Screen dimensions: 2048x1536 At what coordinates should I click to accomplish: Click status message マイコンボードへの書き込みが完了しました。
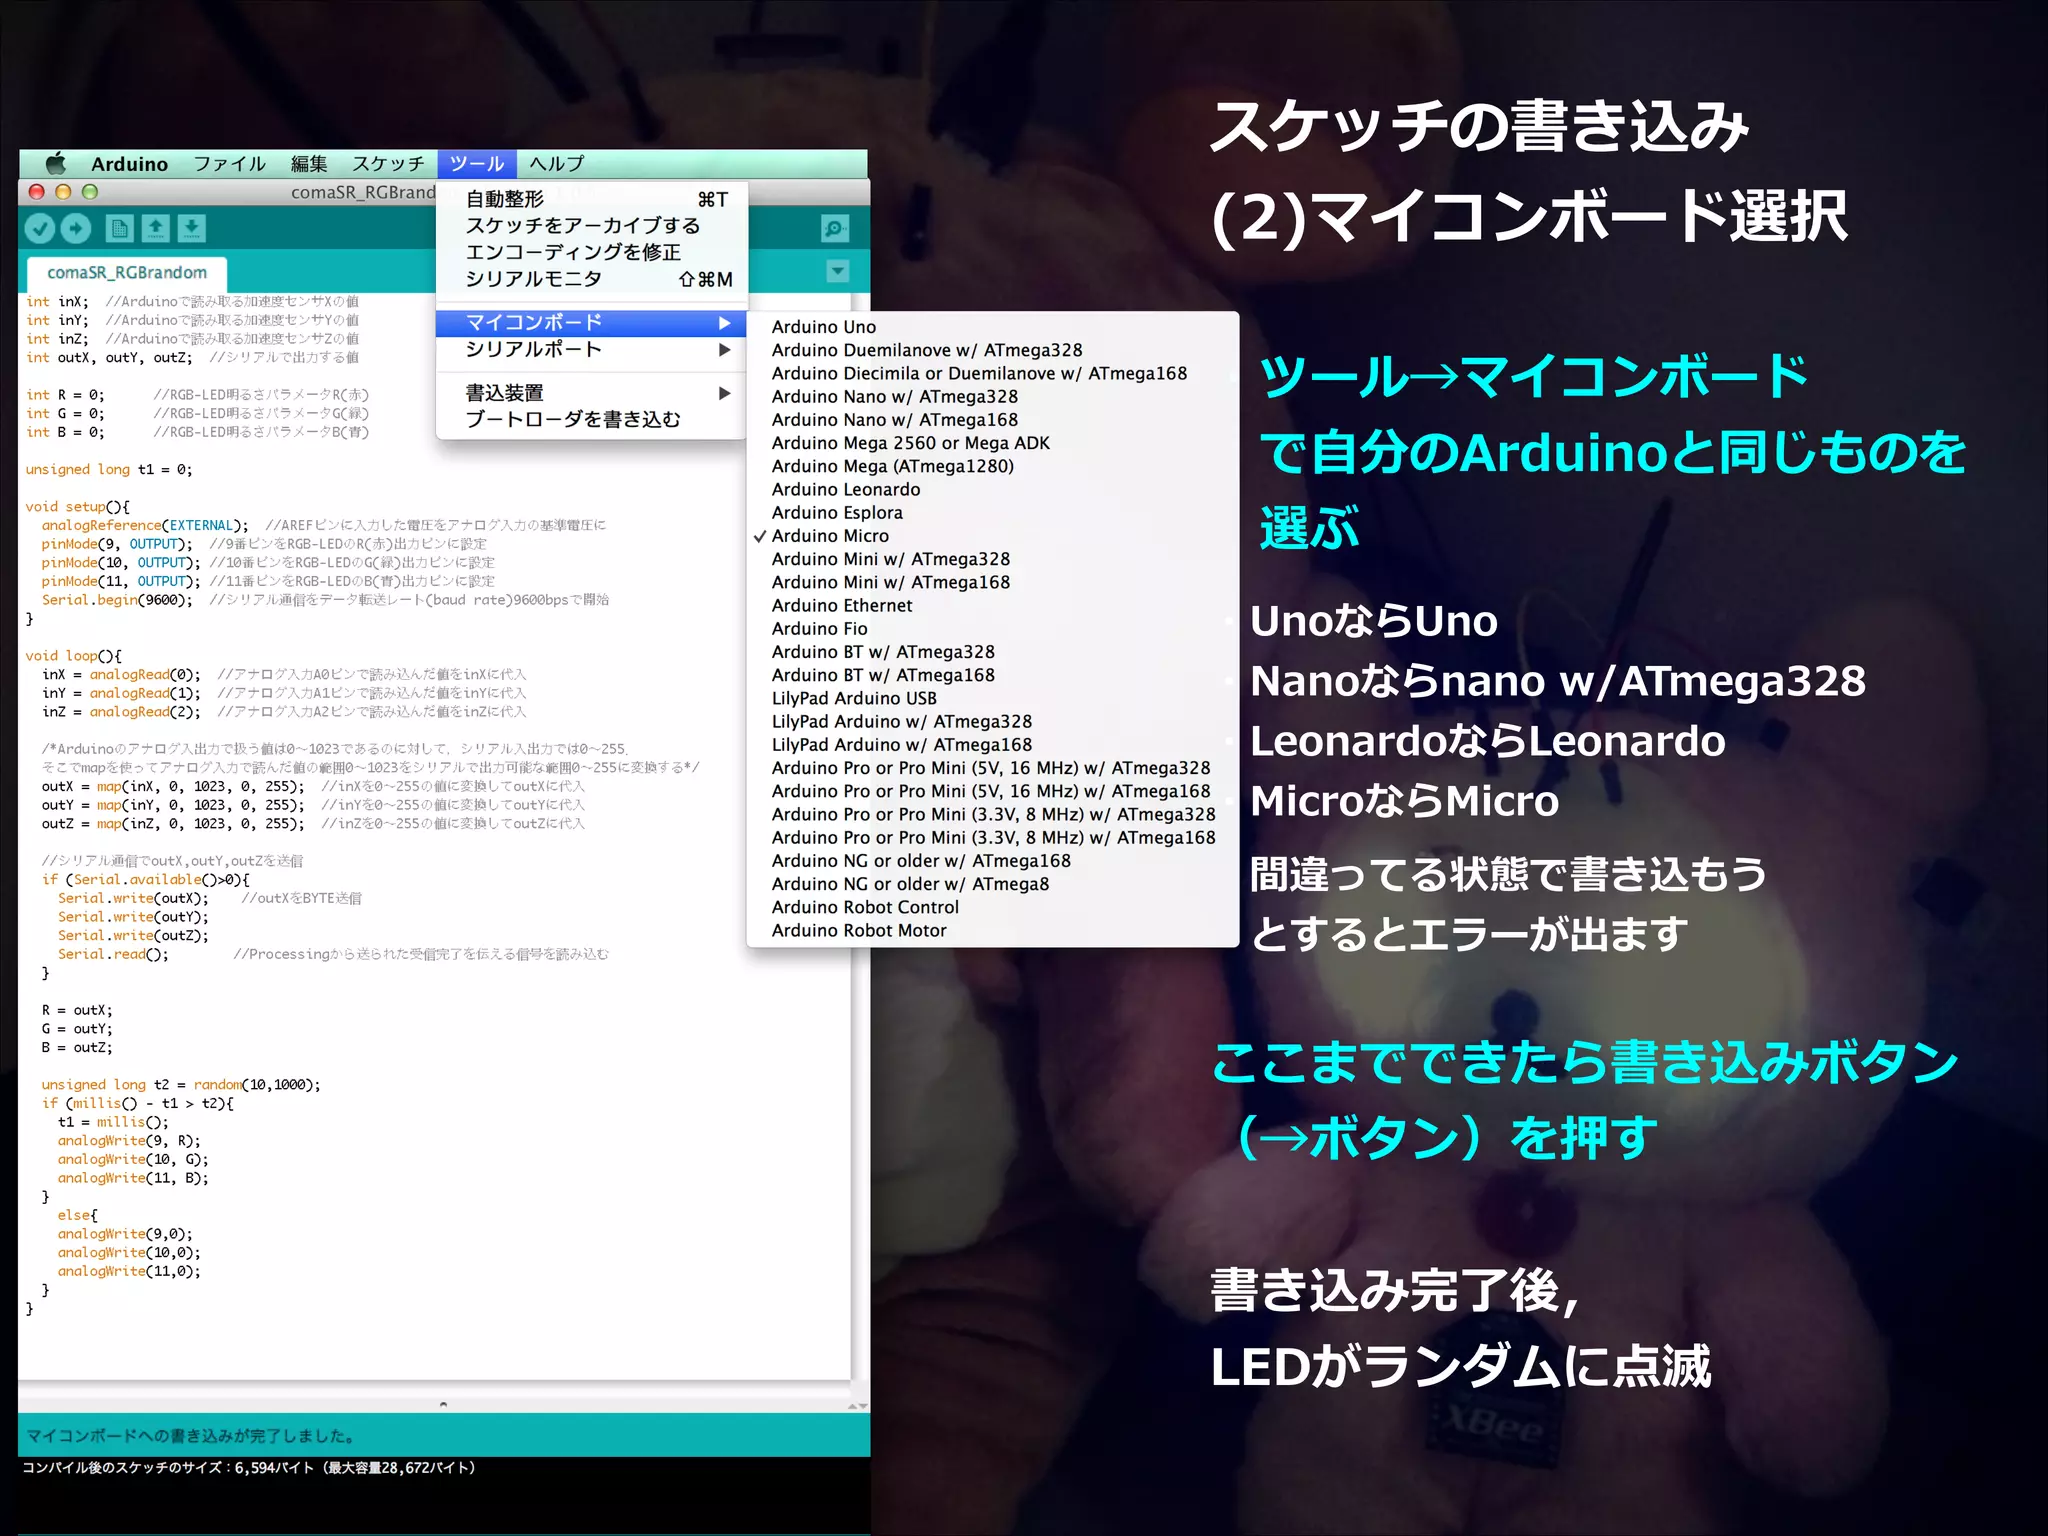pos(190,1436)
